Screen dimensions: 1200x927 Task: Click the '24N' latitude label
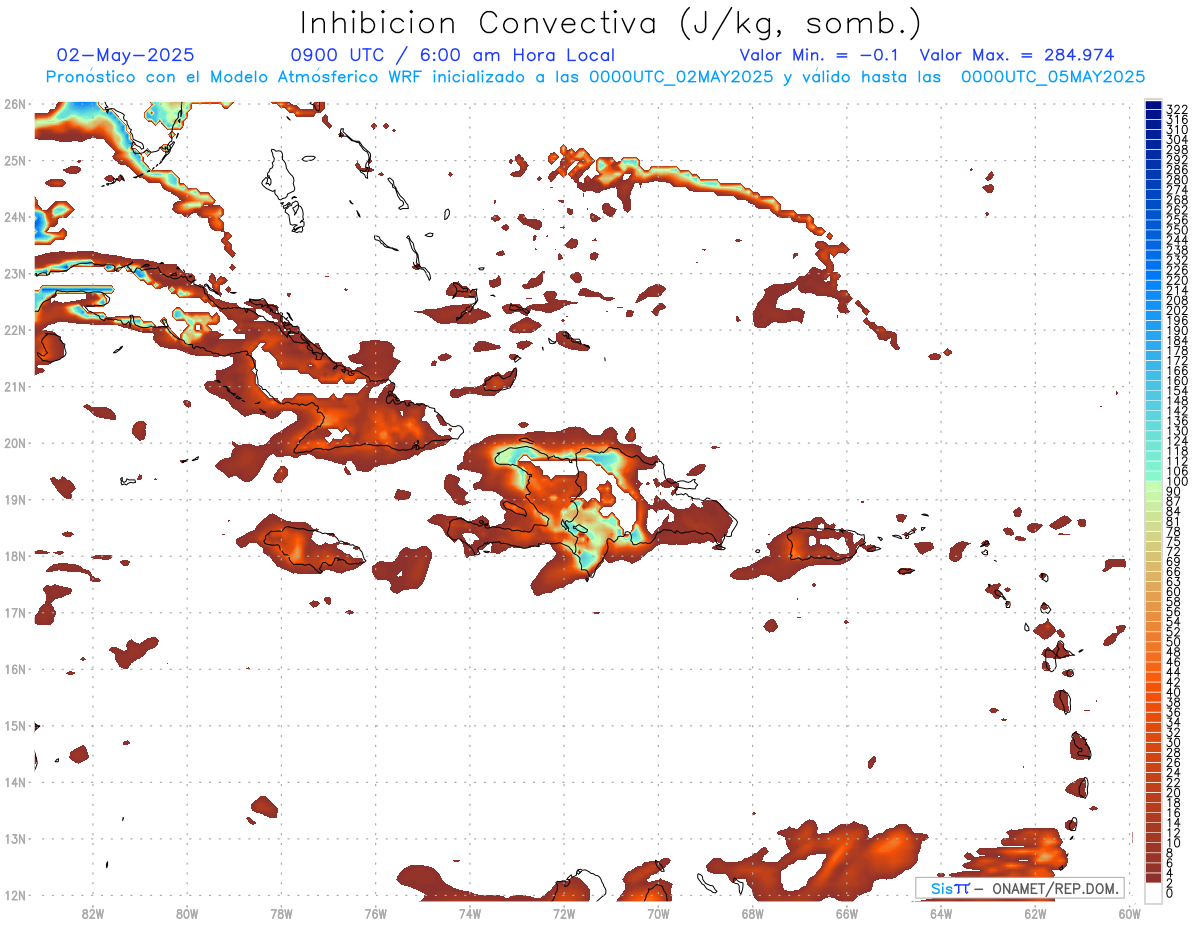tap(15, 217)
